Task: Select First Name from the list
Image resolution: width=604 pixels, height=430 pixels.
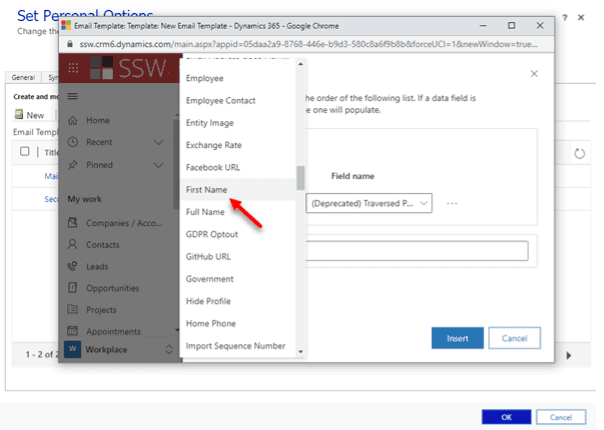Action: 207,189
